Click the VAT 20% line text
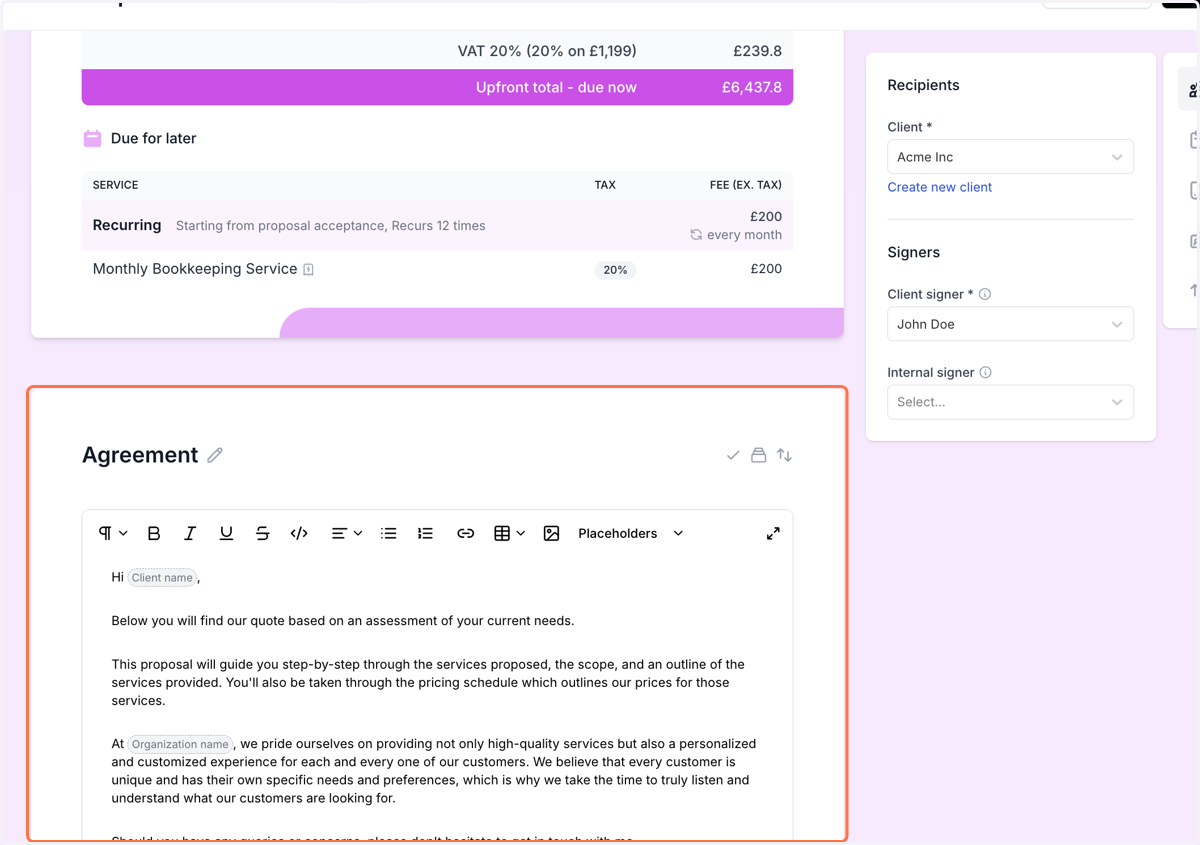This screenshot has width=1200, height=845. point(547,51)
